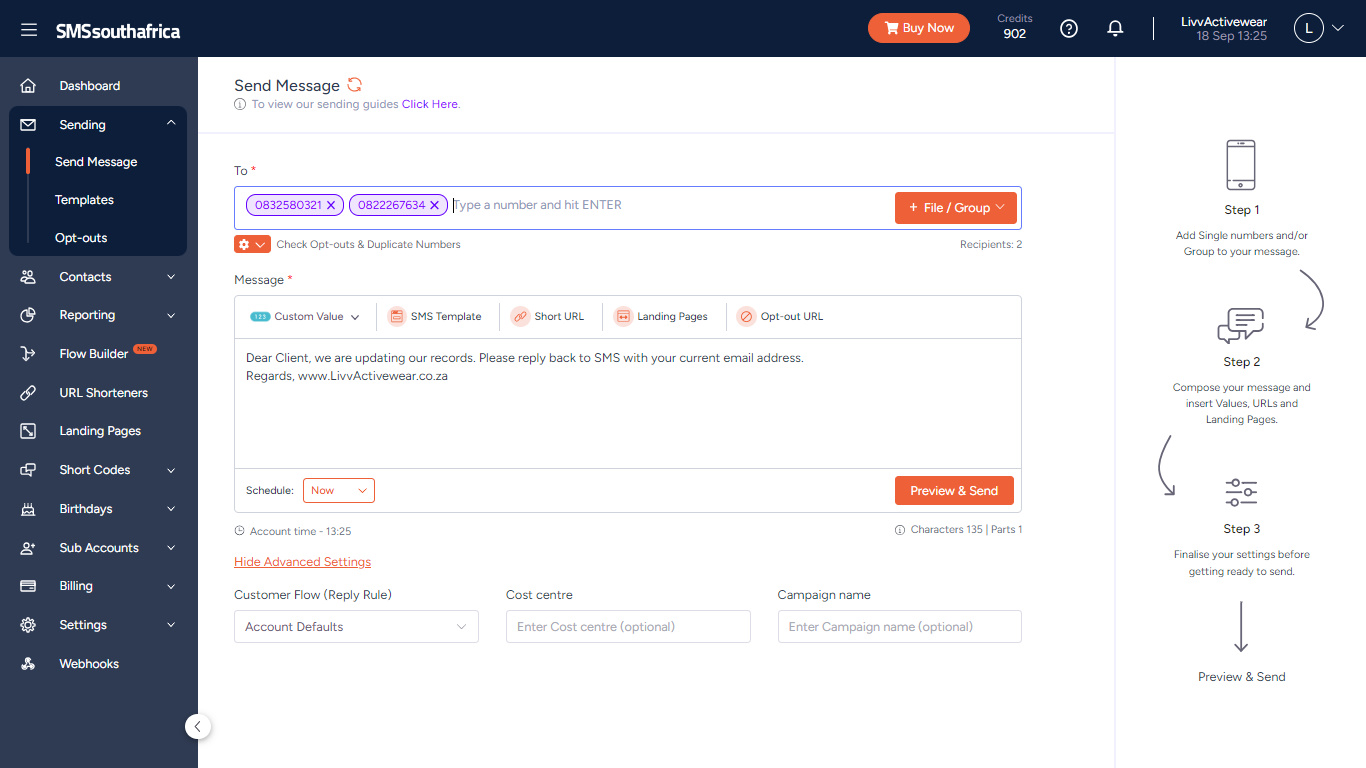Insert a Short URL into message
The image size is (1366, 768).
click(x=547, y=316)
